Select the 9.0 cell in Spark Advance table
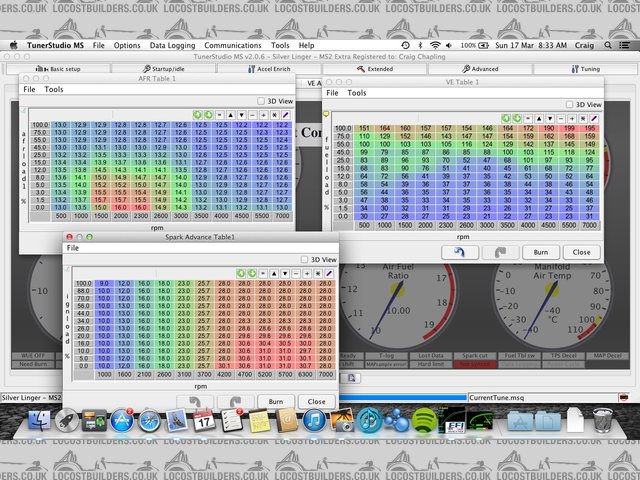The height and width of the screenshot is (480, 640). 104,283
